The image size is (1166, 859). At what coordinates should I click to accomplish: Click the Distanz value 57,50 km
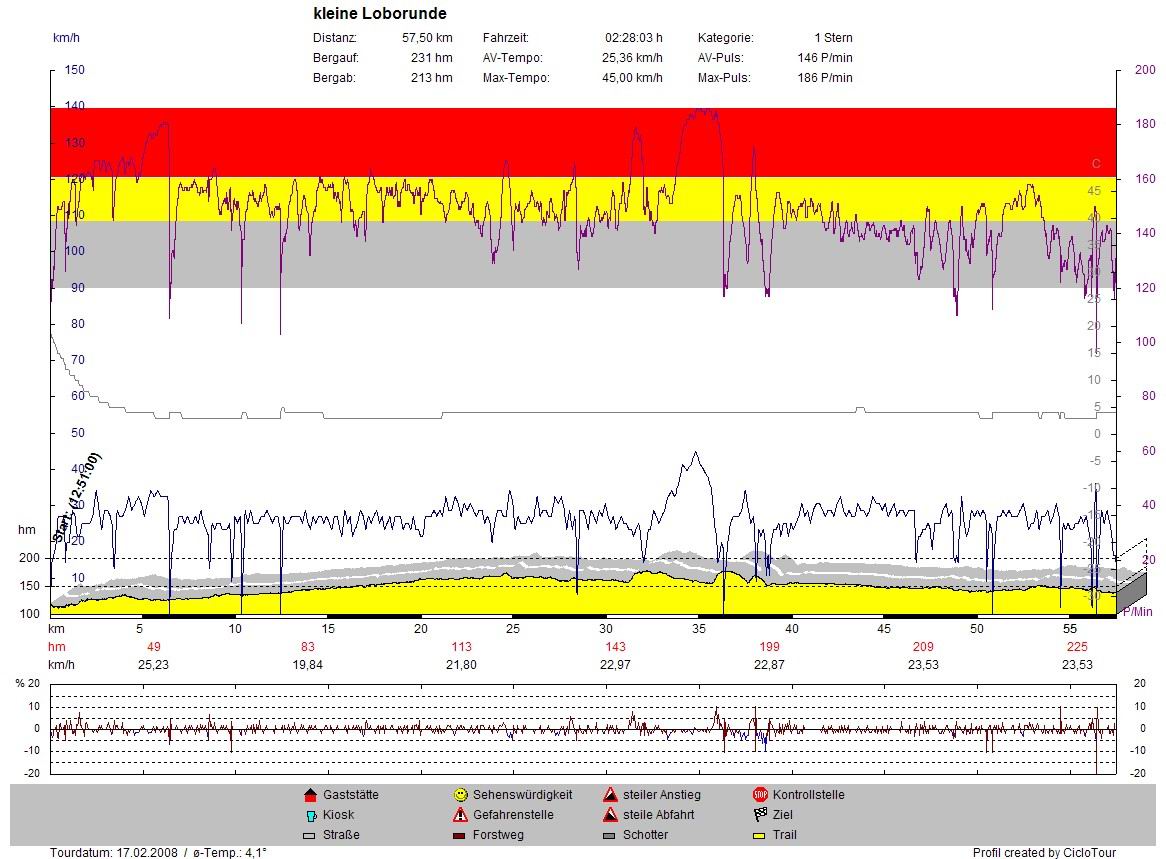click(x=427, y=38)
